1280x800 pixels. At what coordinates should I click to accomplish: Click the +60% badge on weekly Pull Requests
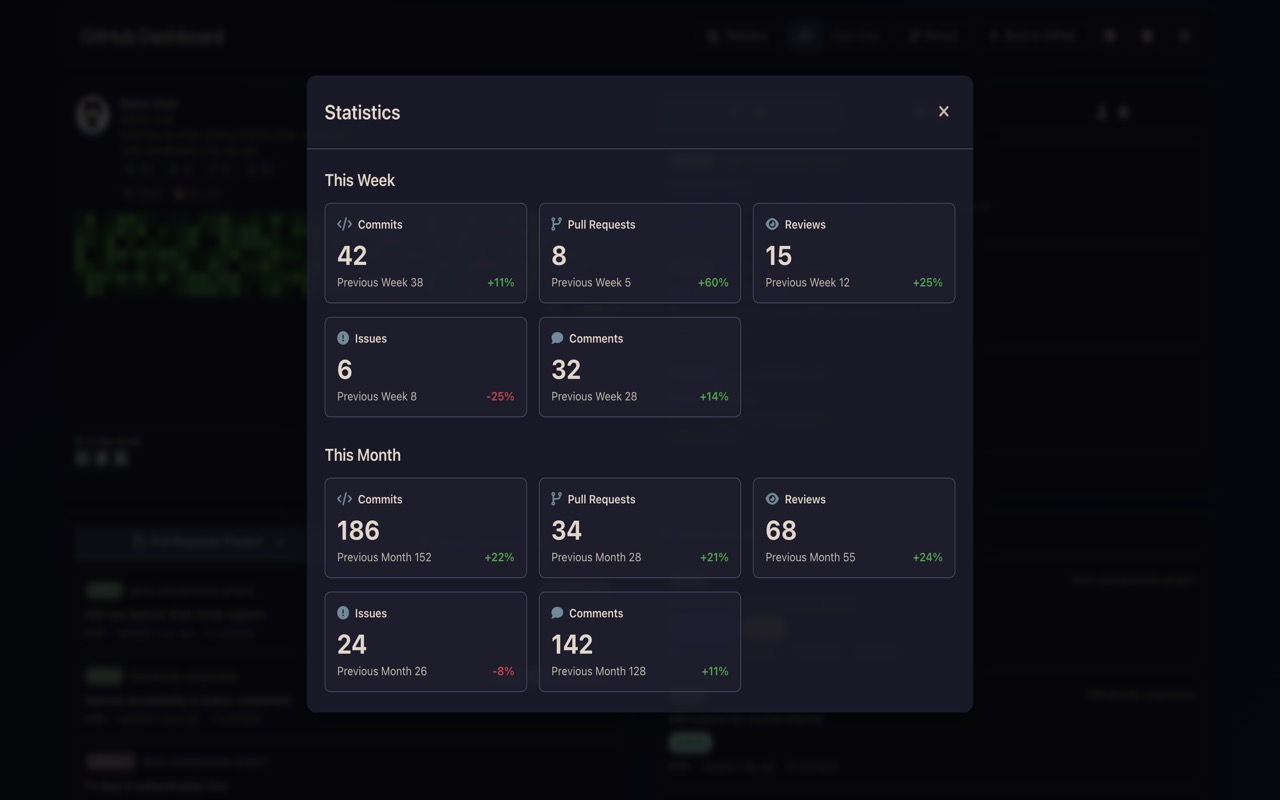[x=712, y=282]
